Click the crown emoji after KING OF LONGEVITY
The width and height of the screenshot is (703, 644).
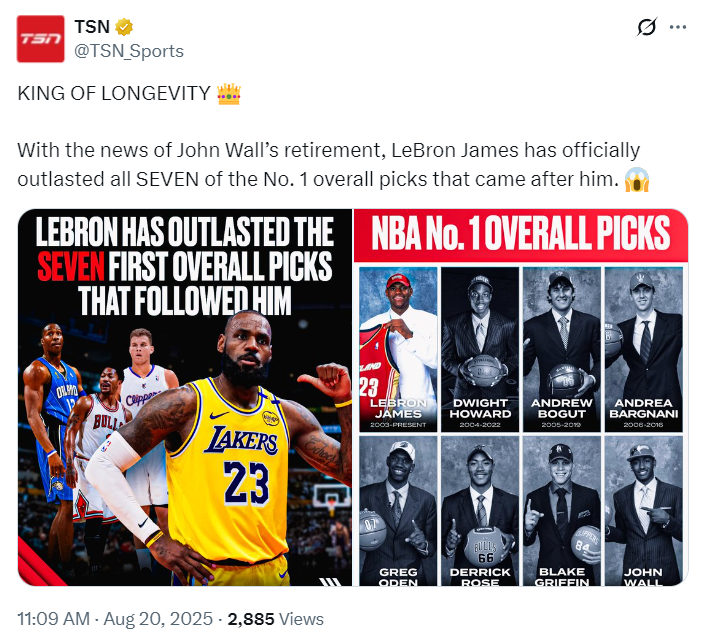229,94
